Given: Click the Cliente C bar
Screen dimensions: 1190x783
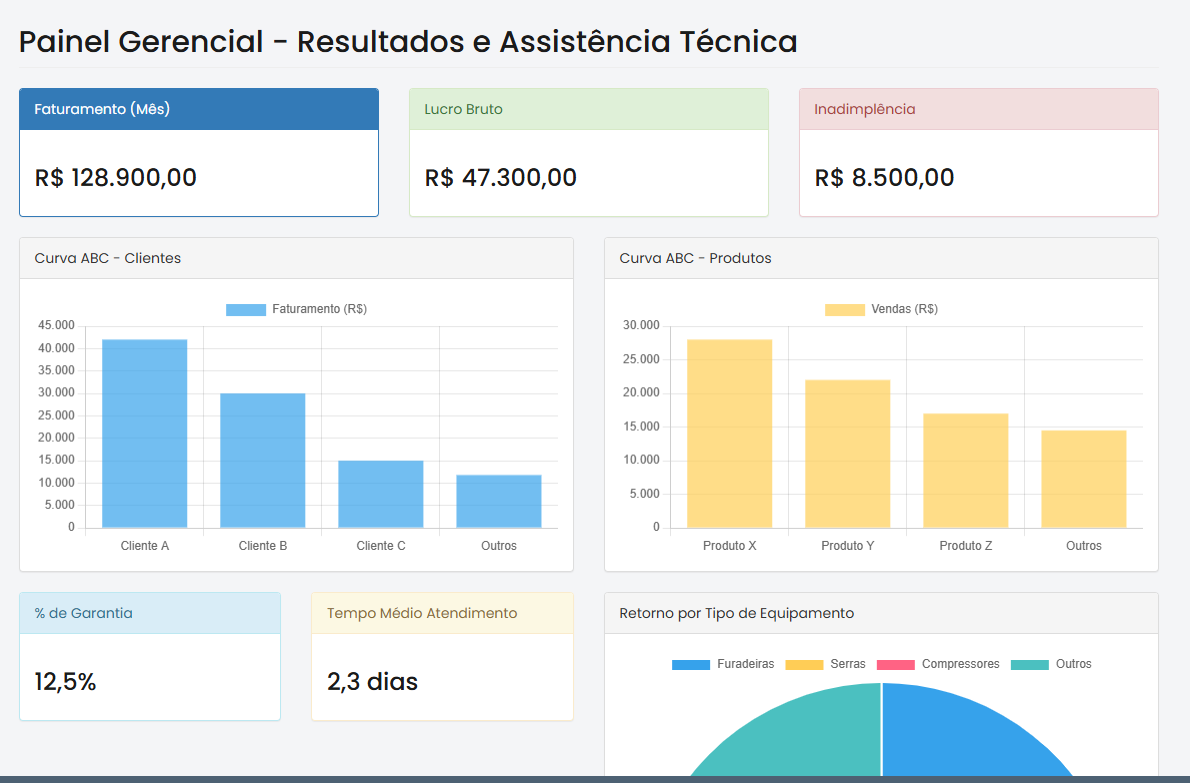Looking at the screenshot, I should point(381,494).
